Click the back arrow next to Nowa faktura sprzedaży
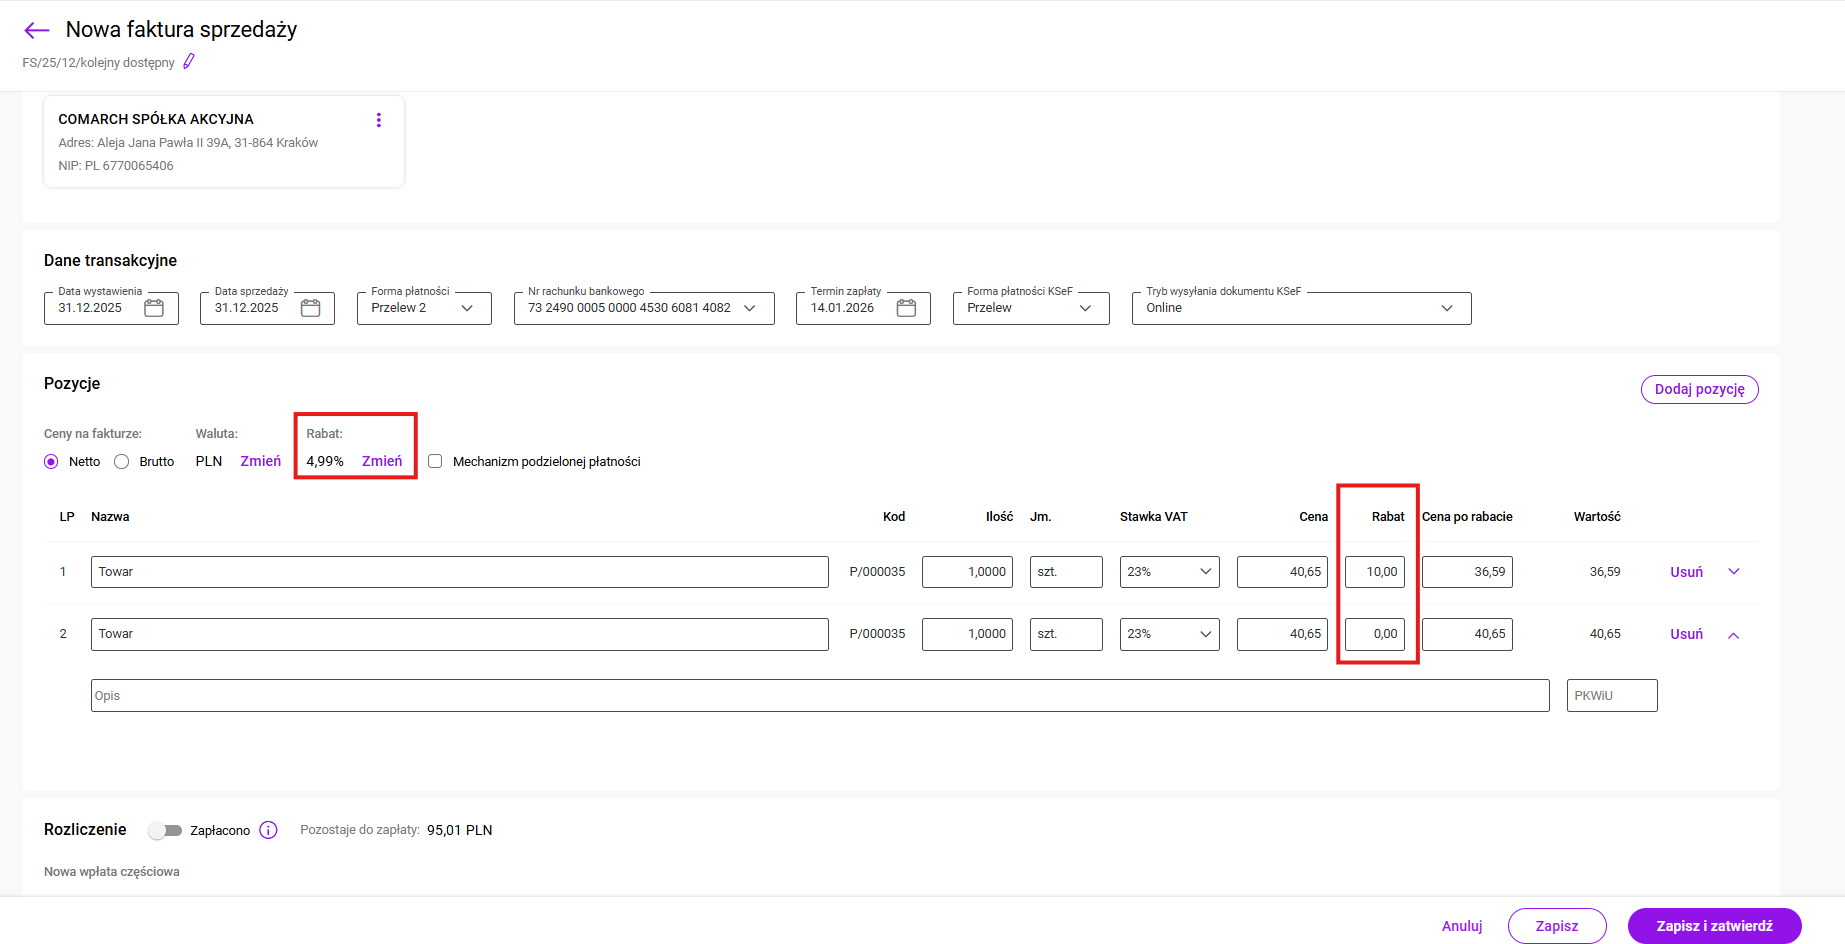Screen dimensions: 1845x944 pyautogui.click(x=37, y=30)
